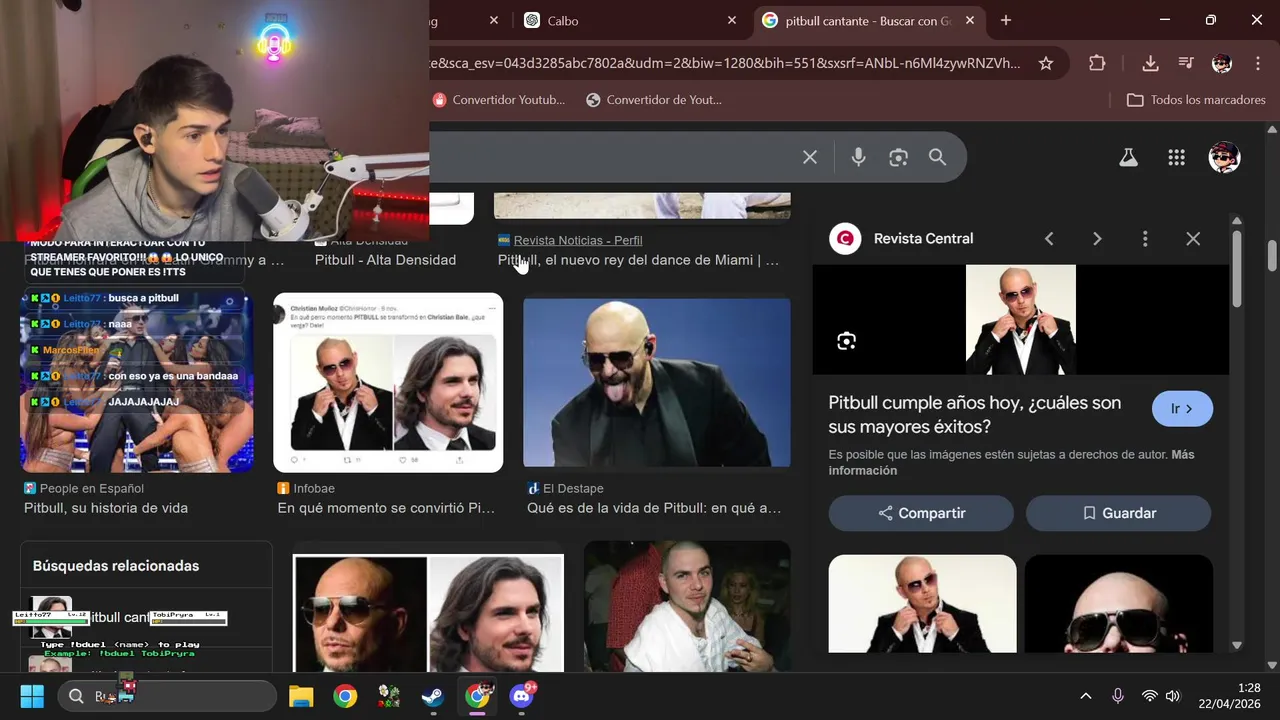Image resolution: width=1280 pixels, height=720 pixels.
Task: Click the Guardar button
Action: [x=1118, y=513]
